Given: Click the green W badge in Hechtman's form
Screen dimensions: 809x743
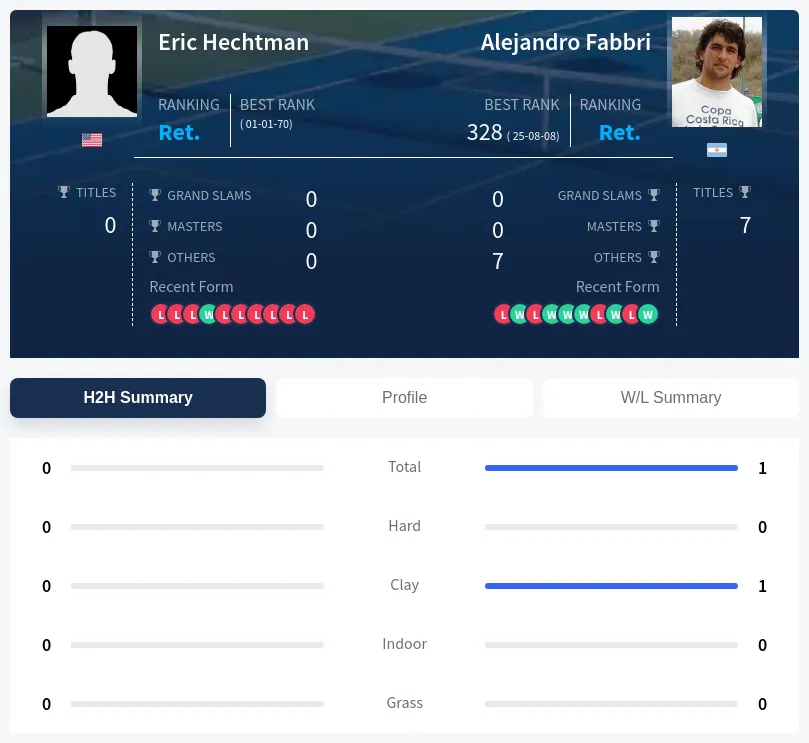Looking at the screenshot, I should point(208,314).
